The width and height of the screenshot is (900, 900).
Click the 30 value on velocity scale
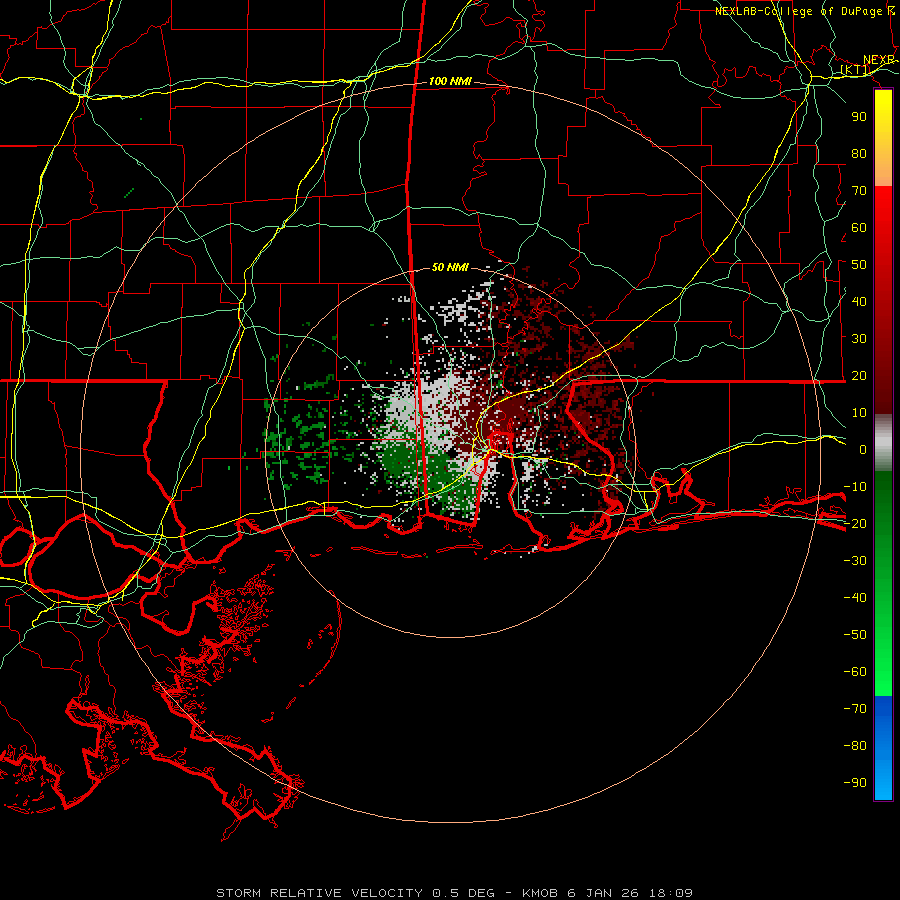(x=859, y=339)
